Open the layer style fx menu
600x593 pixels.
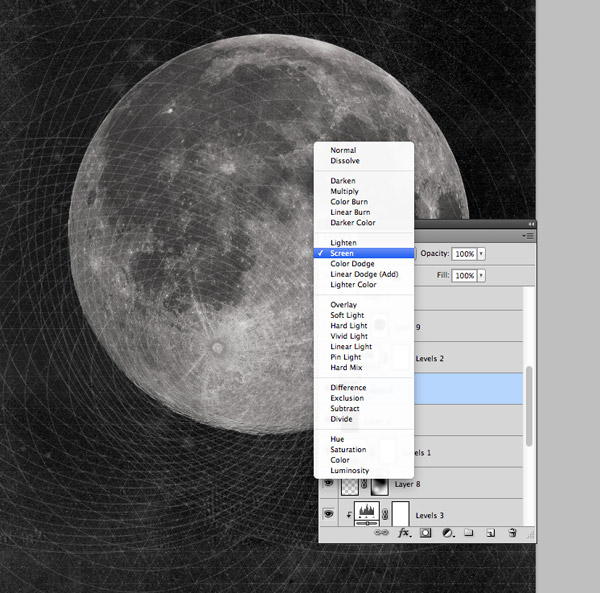pos(404,534)
